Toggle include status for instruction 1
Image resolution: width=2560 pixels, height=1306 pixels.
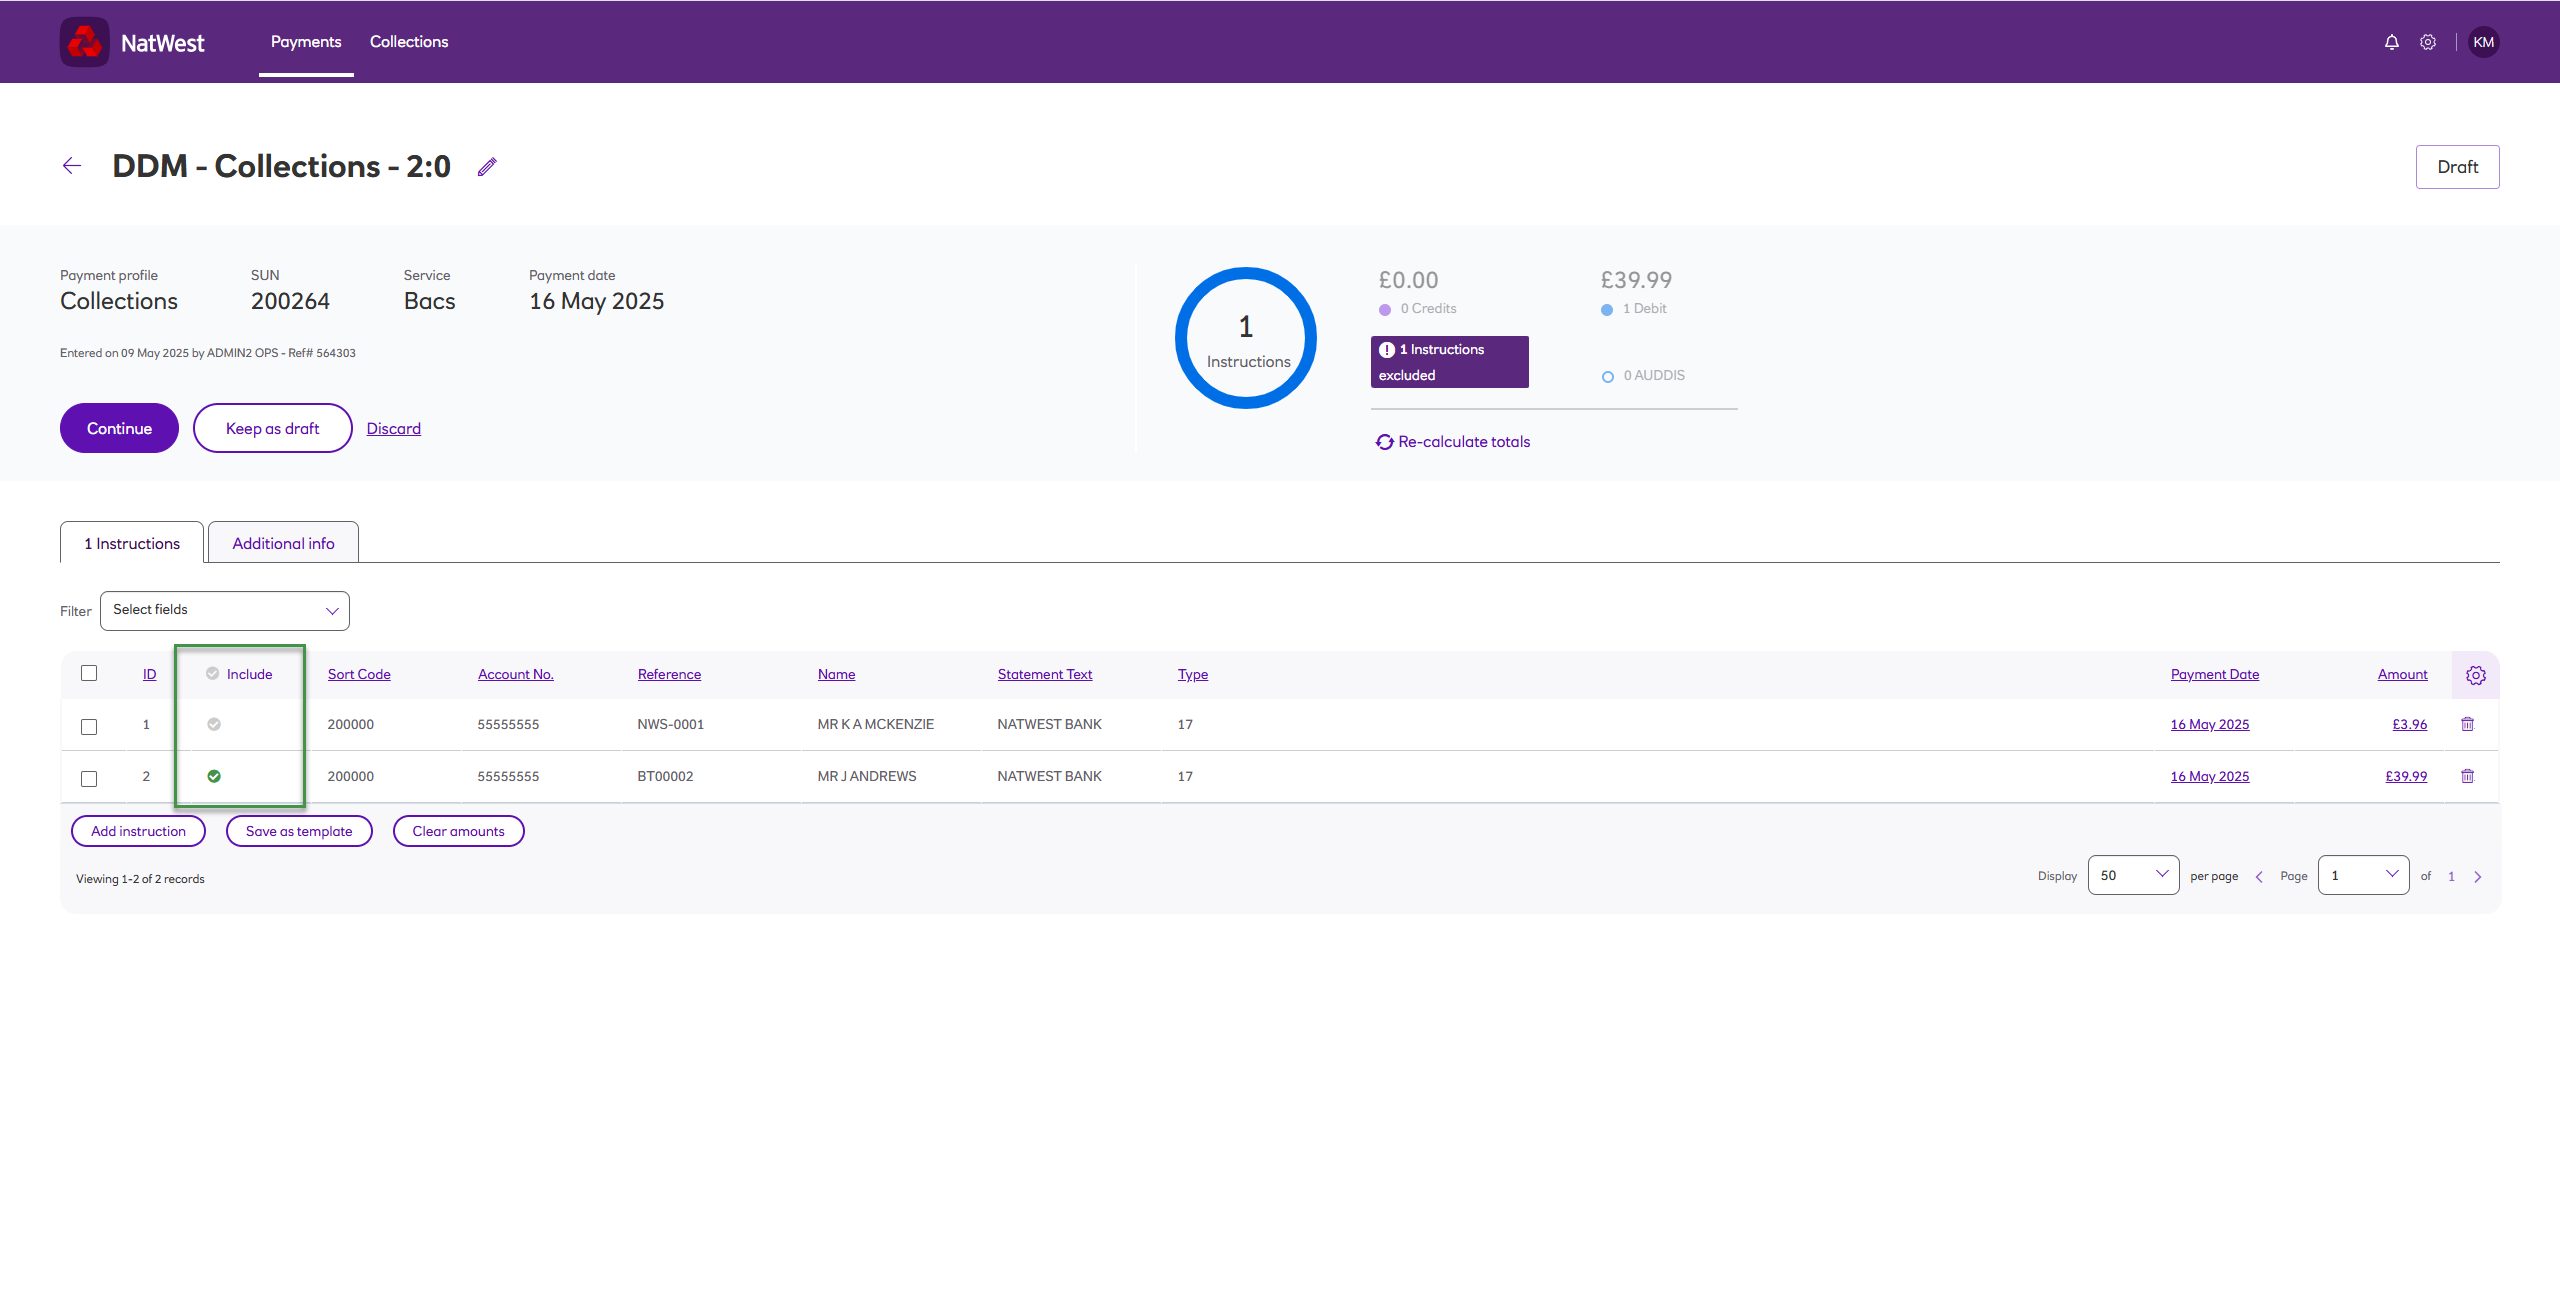click(x=214, y=724)
